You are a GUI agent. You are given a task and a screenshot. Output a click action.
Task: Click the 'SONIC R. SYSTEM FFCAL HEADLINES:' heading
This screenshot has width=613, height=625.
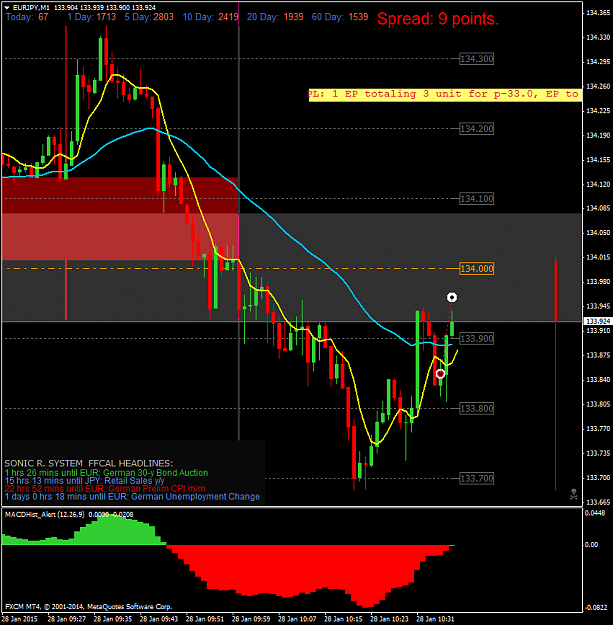(88, 464)
